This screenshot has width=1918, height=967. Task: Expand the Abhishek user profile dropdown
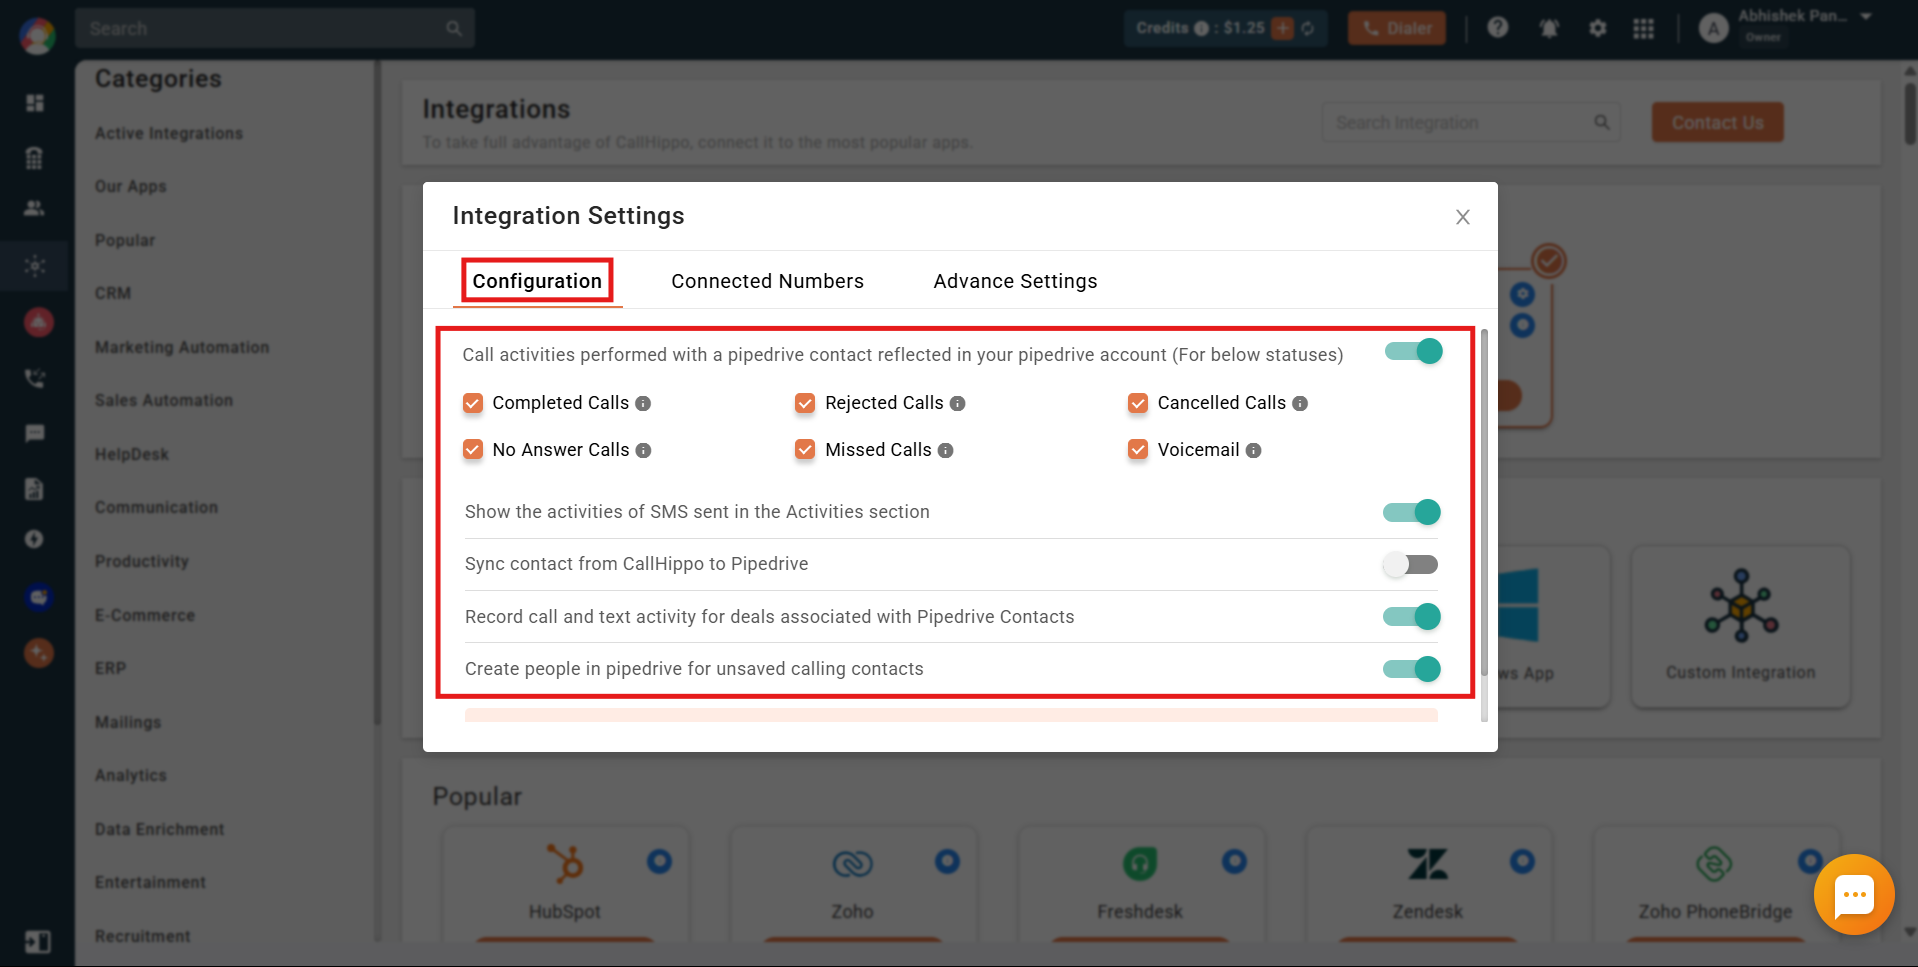pyautogui.click(x=1866, y=17)
